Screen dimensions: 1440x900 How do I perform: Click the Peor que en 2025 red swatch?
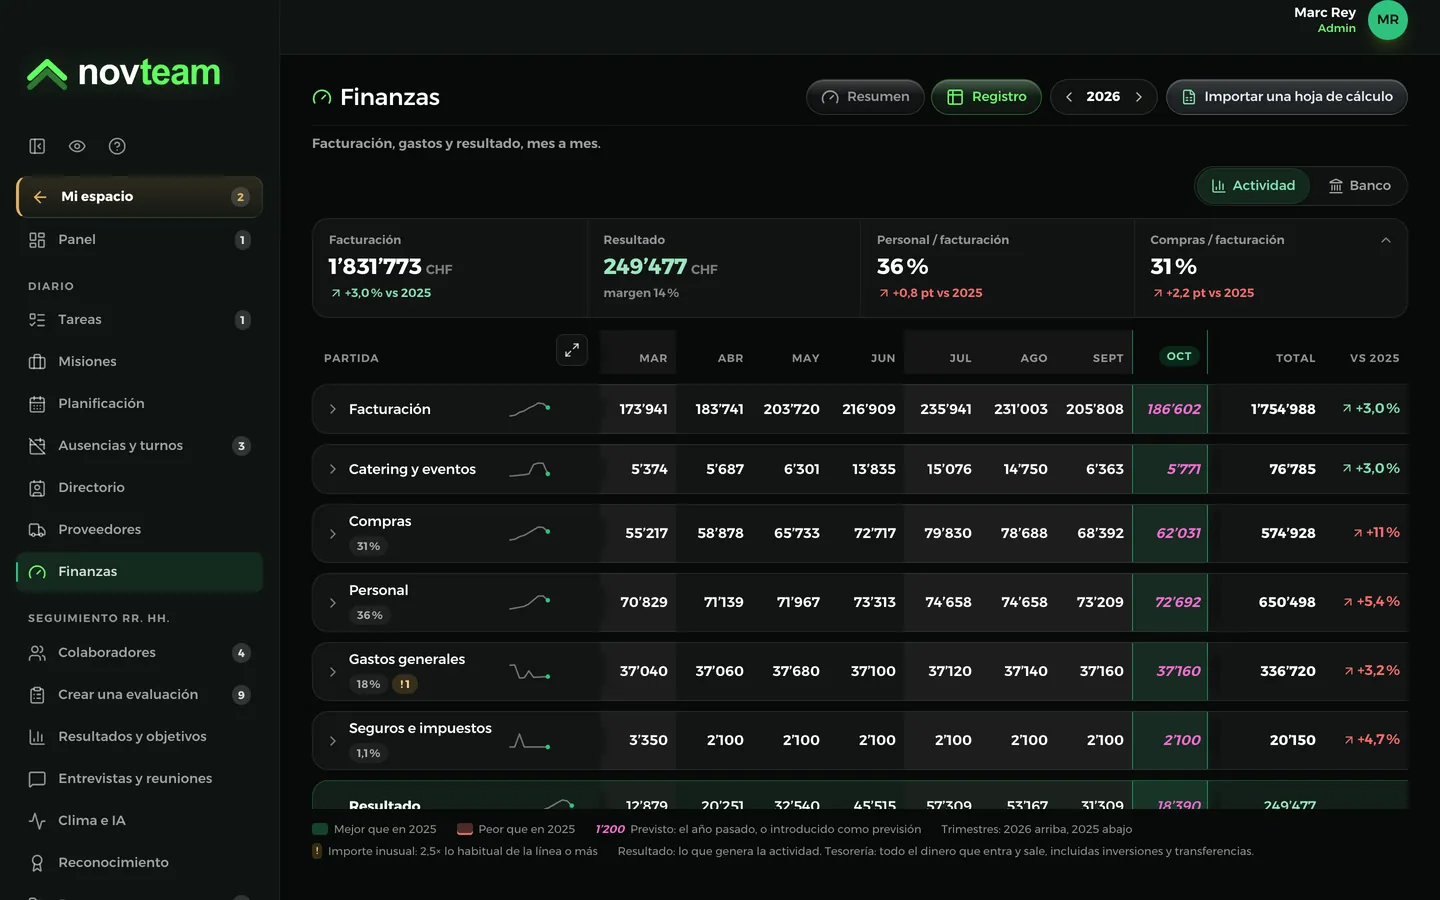point(465,829)
